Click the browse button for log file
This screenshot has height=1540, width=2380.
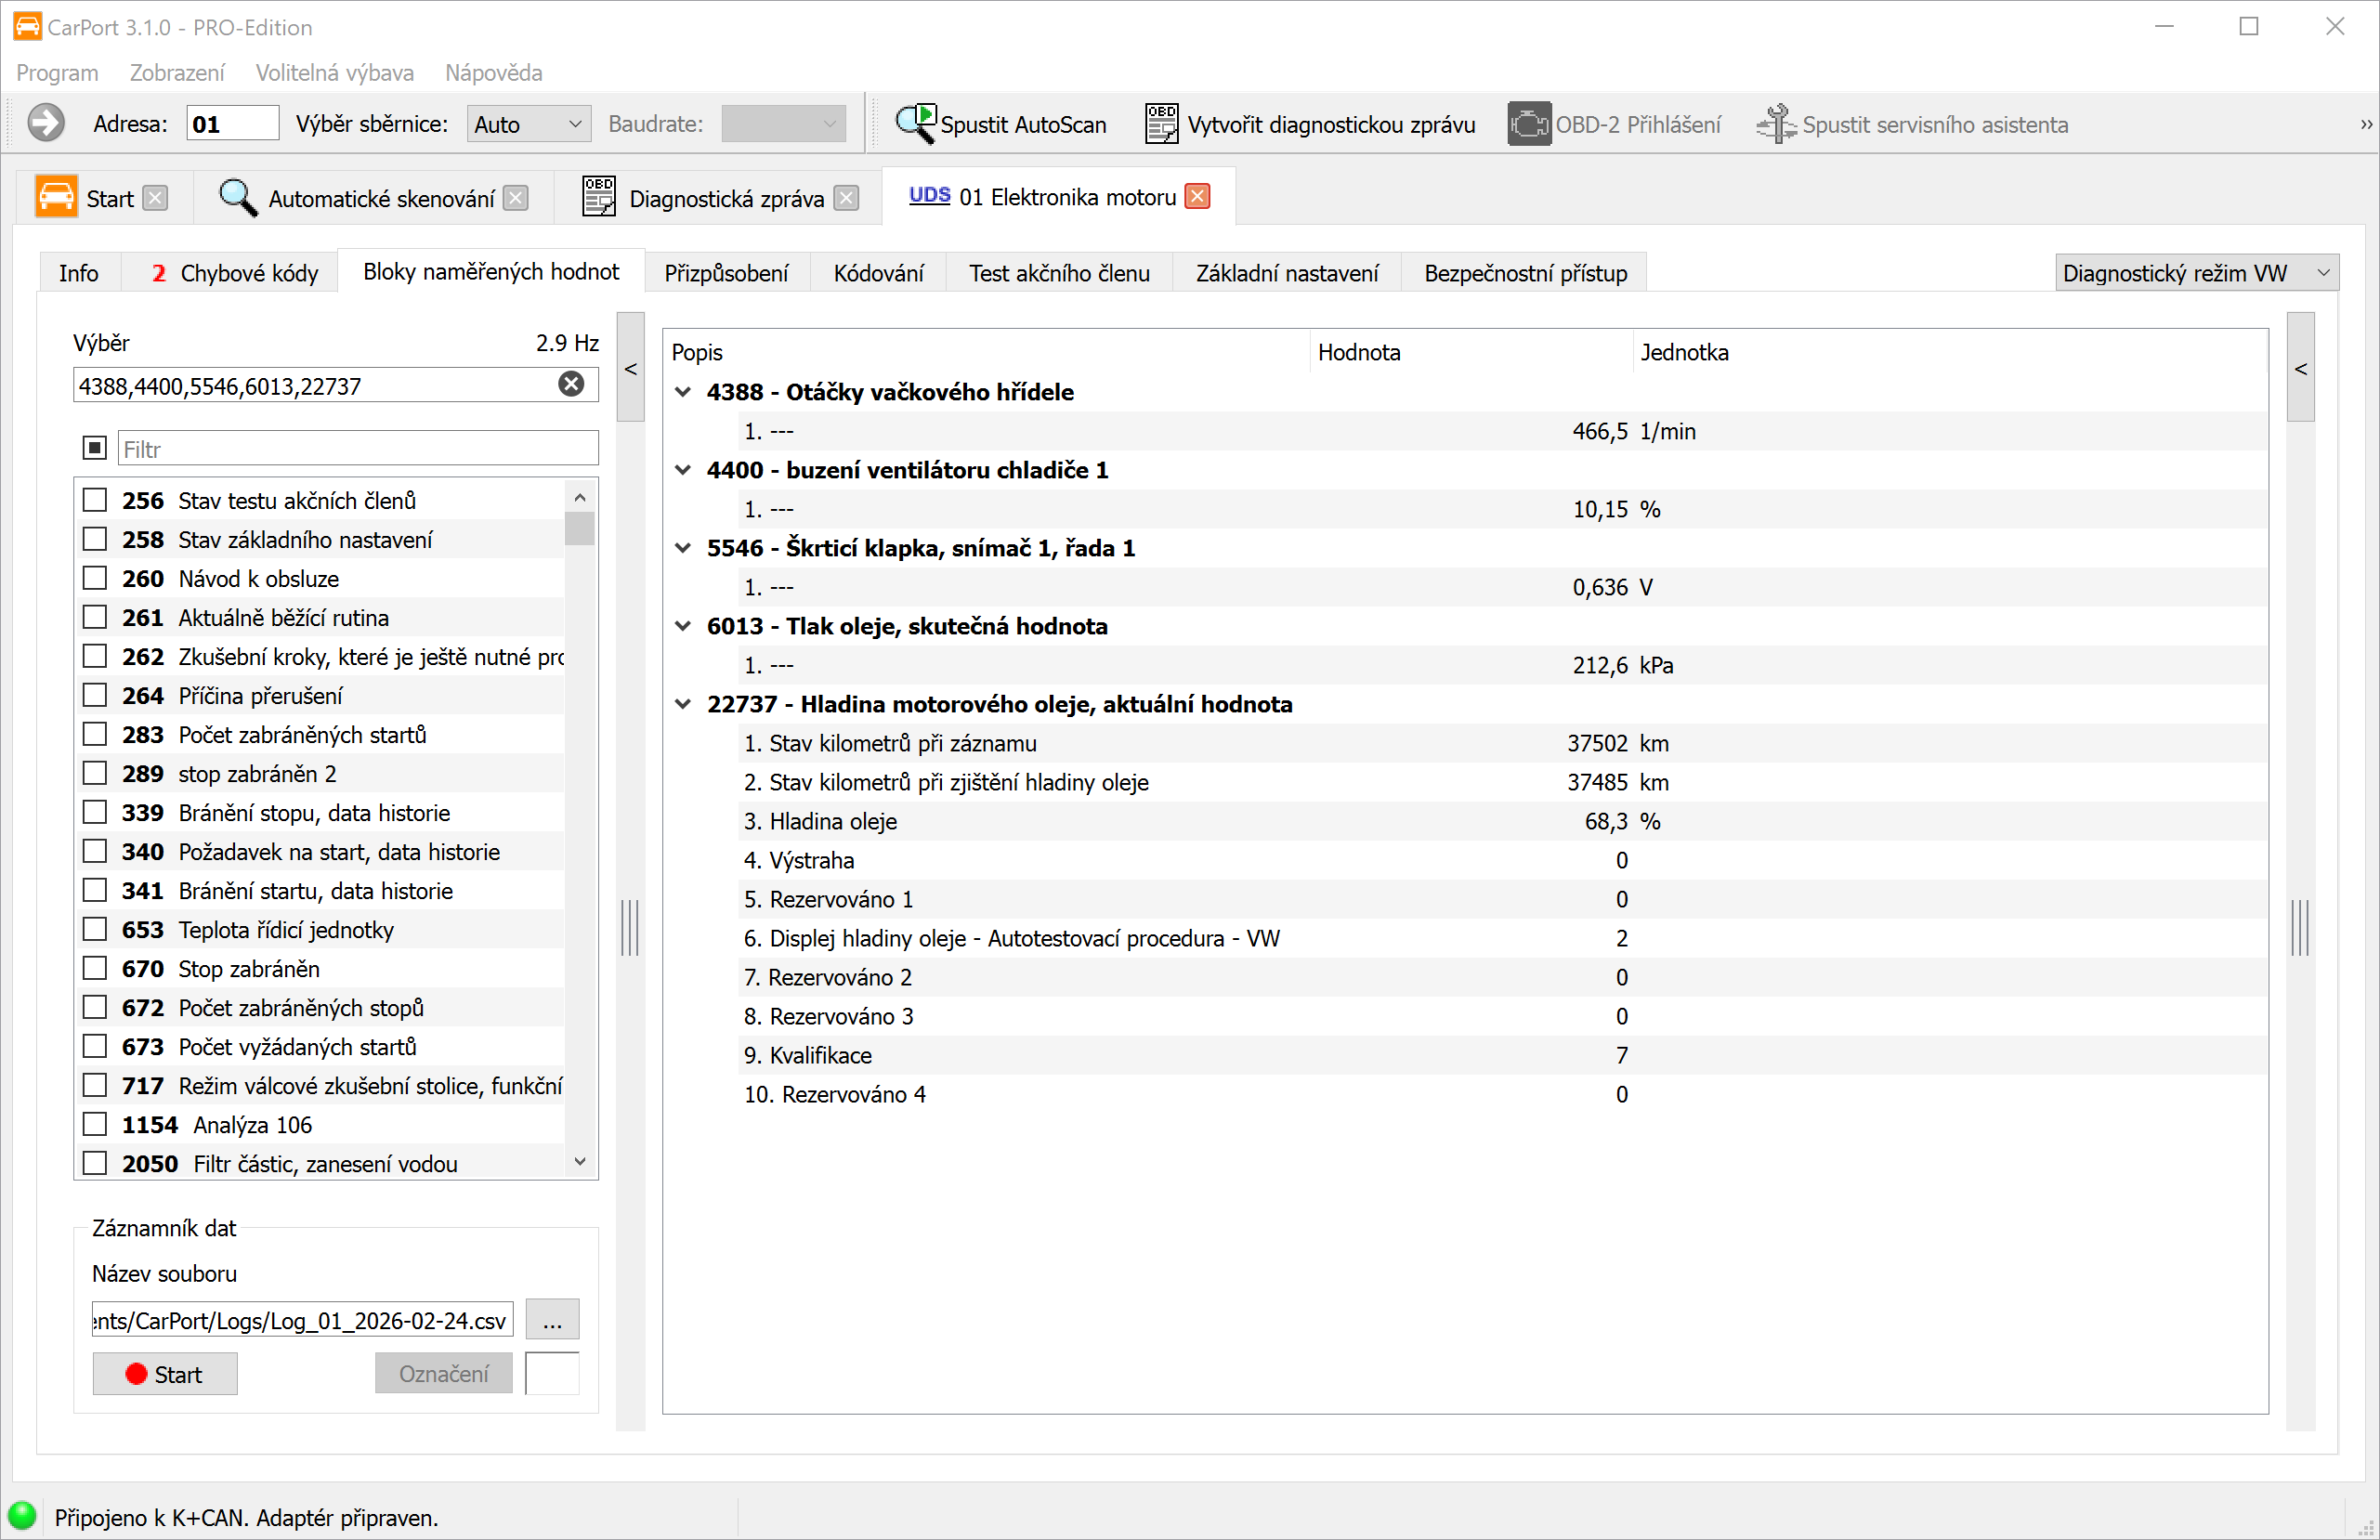(552, 1320)
